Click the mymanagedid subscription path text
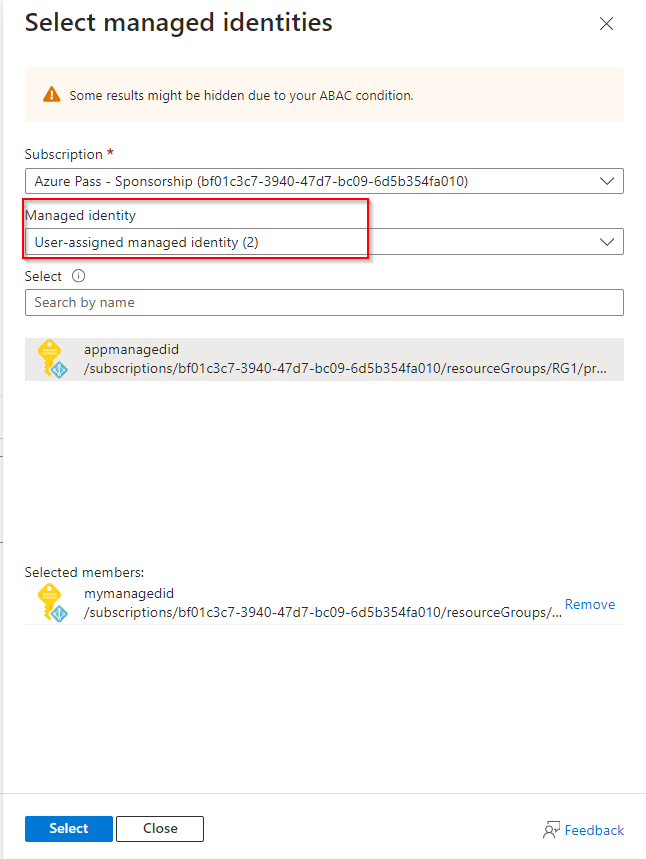Viewport: 646px width, 859px height. (322, 612)
